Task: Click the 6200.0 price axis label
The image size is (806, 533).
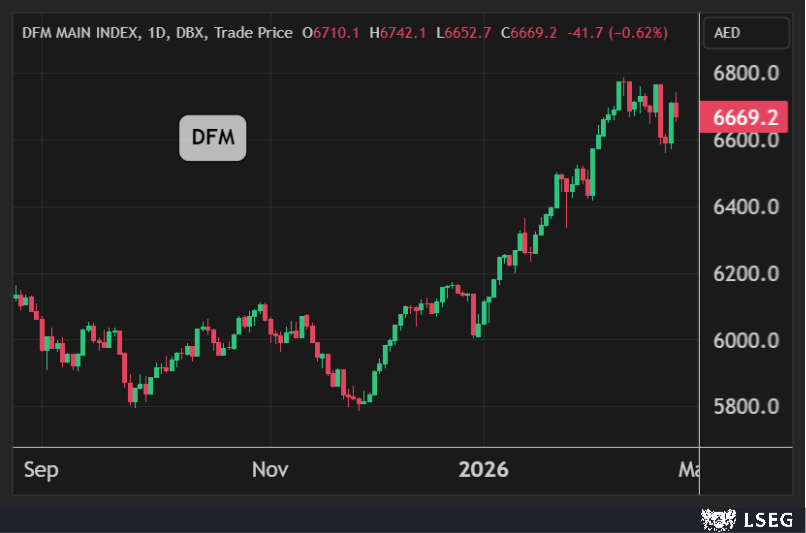Action: point(745,273)
